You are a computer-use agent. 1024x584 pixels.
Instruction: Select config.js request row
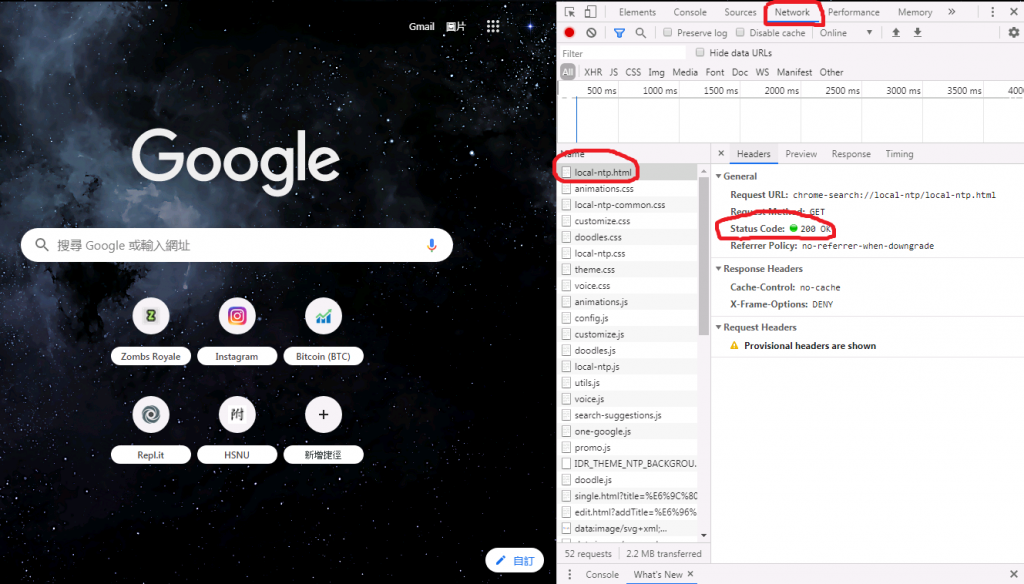click(x=628, y=317)
